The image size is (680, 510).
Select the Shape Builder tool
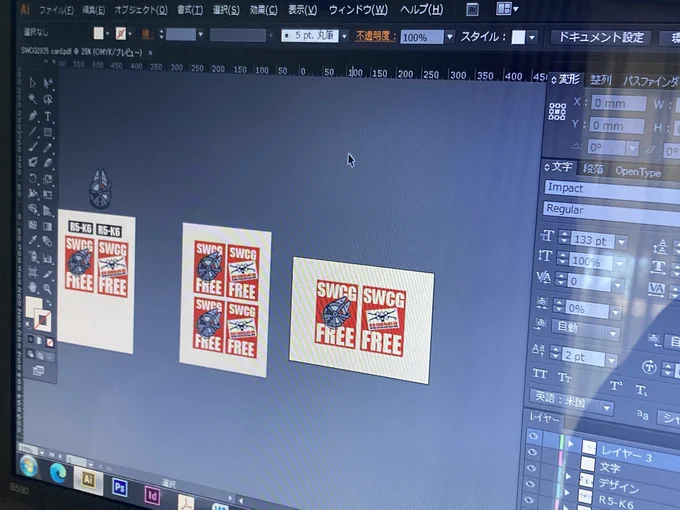click(33, 210)
